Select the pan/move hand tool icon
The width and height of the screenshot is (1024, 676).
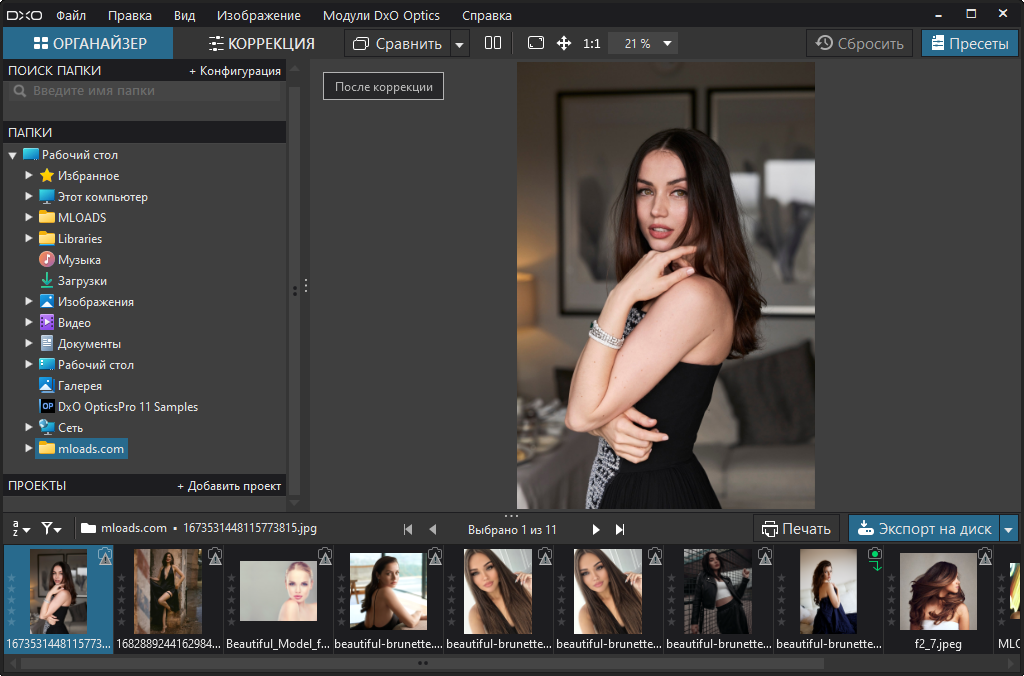tap(564, 43)
